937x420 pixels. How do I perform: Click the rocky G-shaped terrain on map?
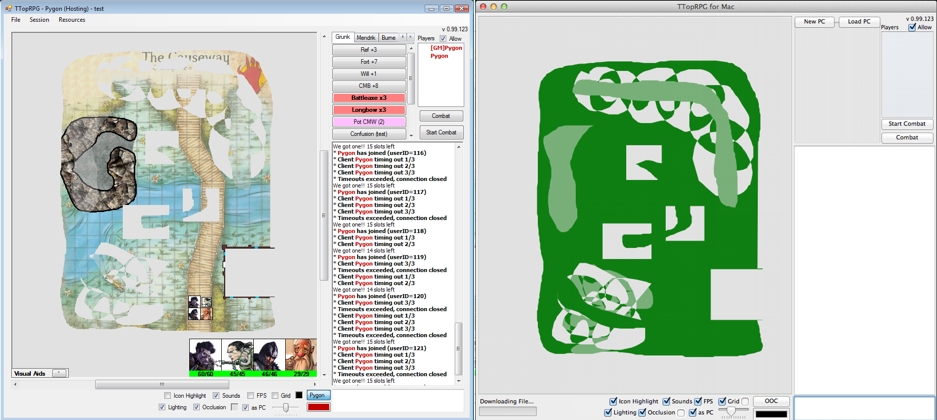tap(99, 163)
